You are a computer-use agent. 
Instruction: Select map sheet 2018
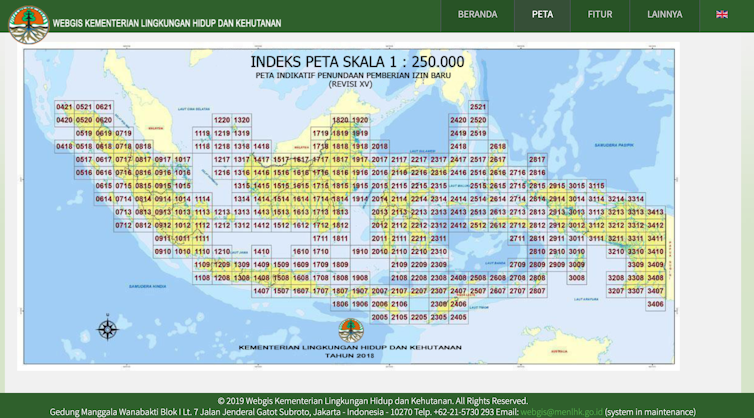pos(379,146)
